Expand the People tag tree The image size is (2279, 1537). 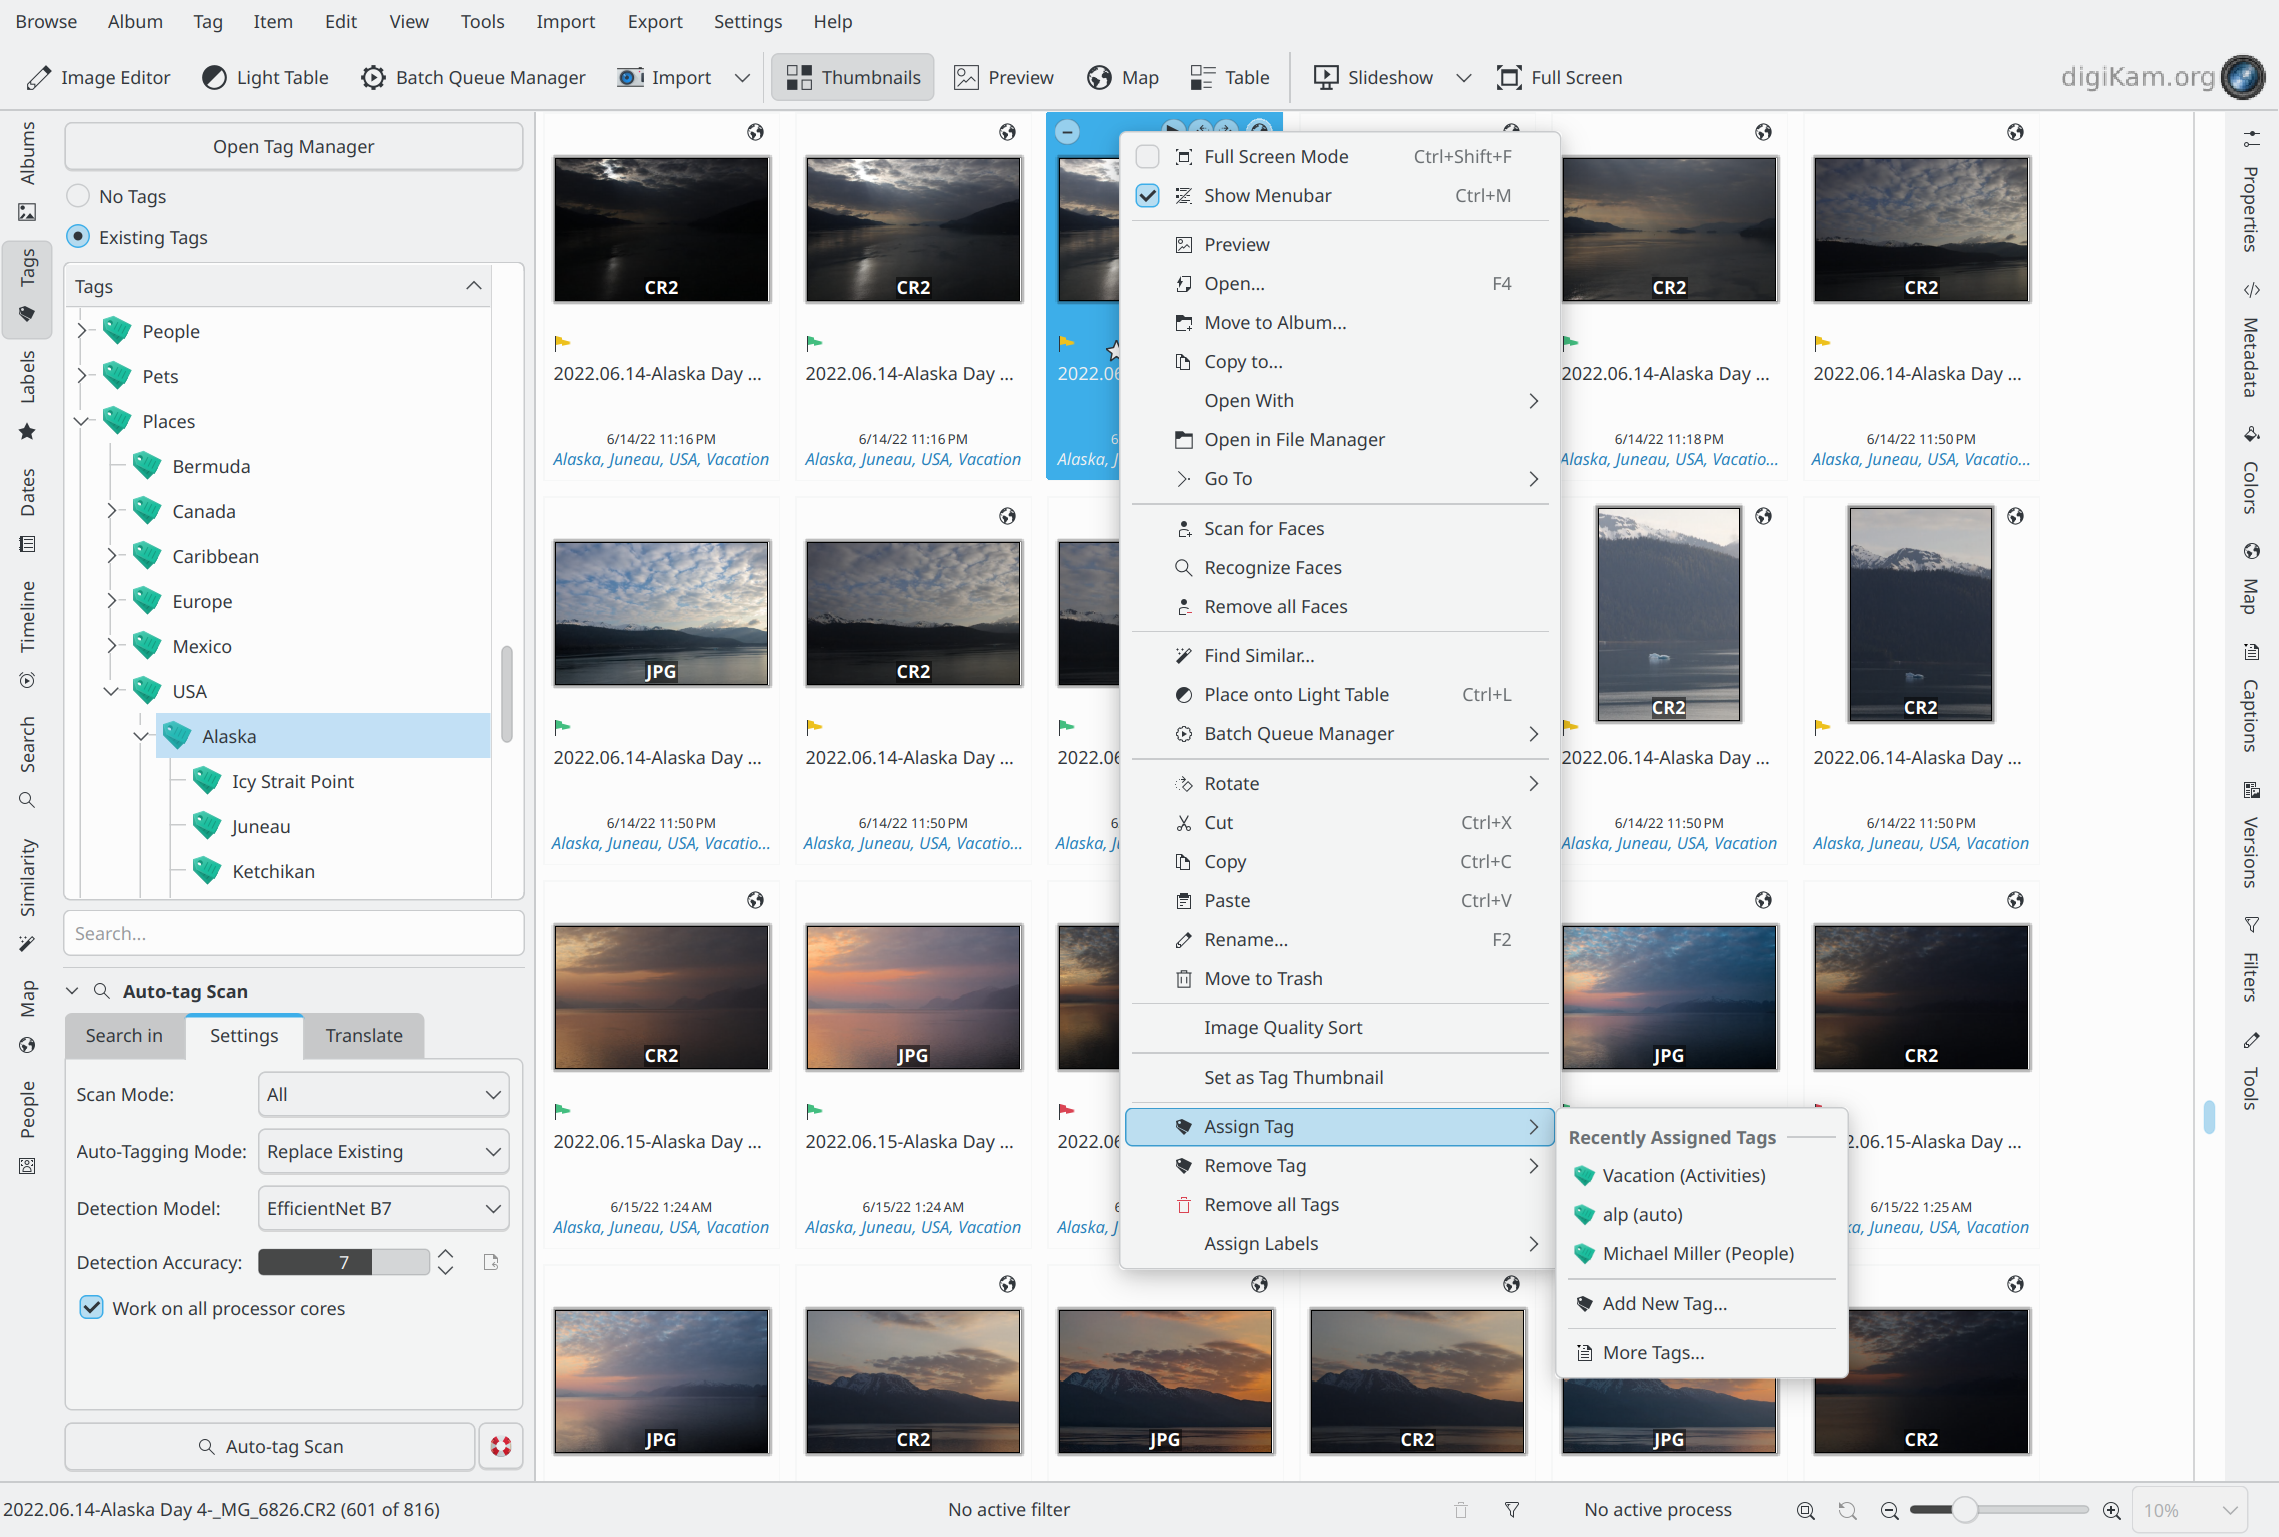coord(83,331)
